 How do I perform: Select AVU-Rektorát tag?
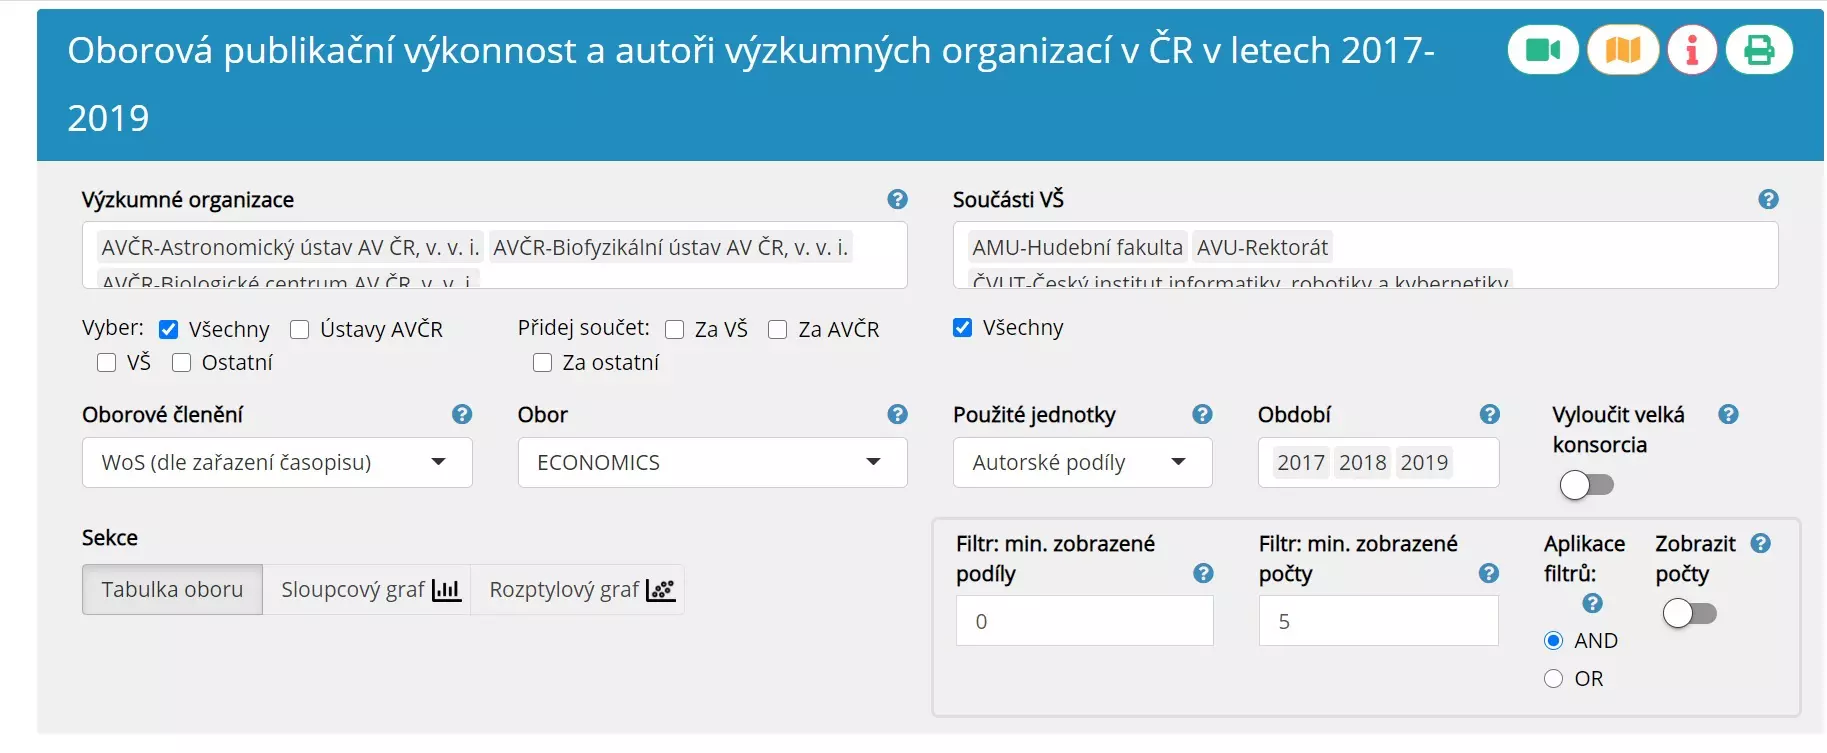tap(1262, 247)
